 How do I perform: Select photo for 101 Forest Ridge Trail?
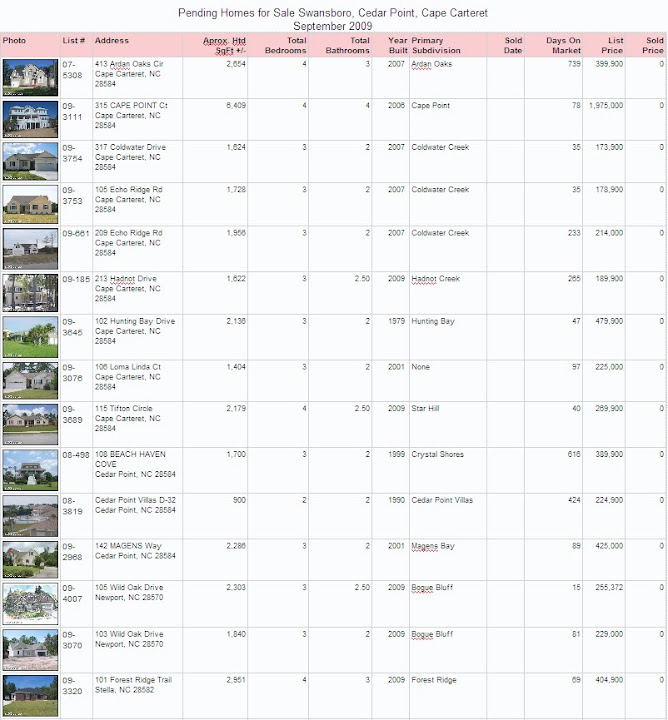[30, 696]
